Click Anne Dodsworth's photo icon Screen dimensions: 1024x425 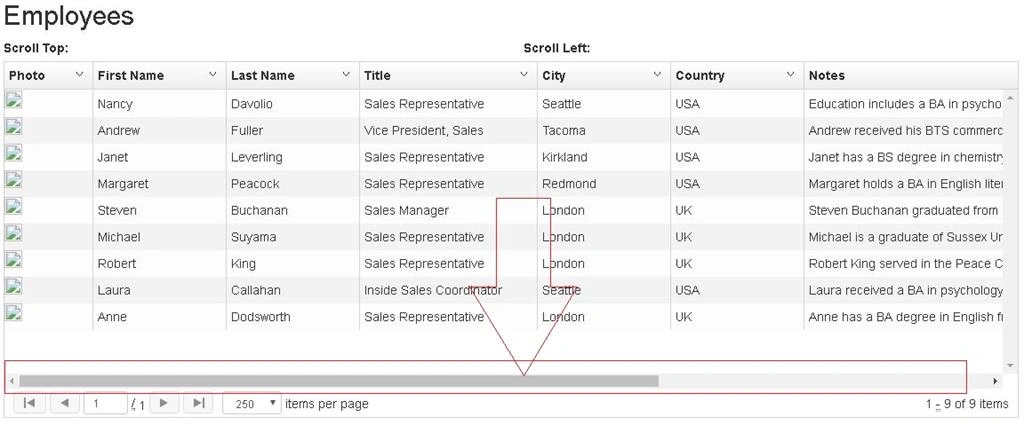pyautogui.click(x=14, y=313)
